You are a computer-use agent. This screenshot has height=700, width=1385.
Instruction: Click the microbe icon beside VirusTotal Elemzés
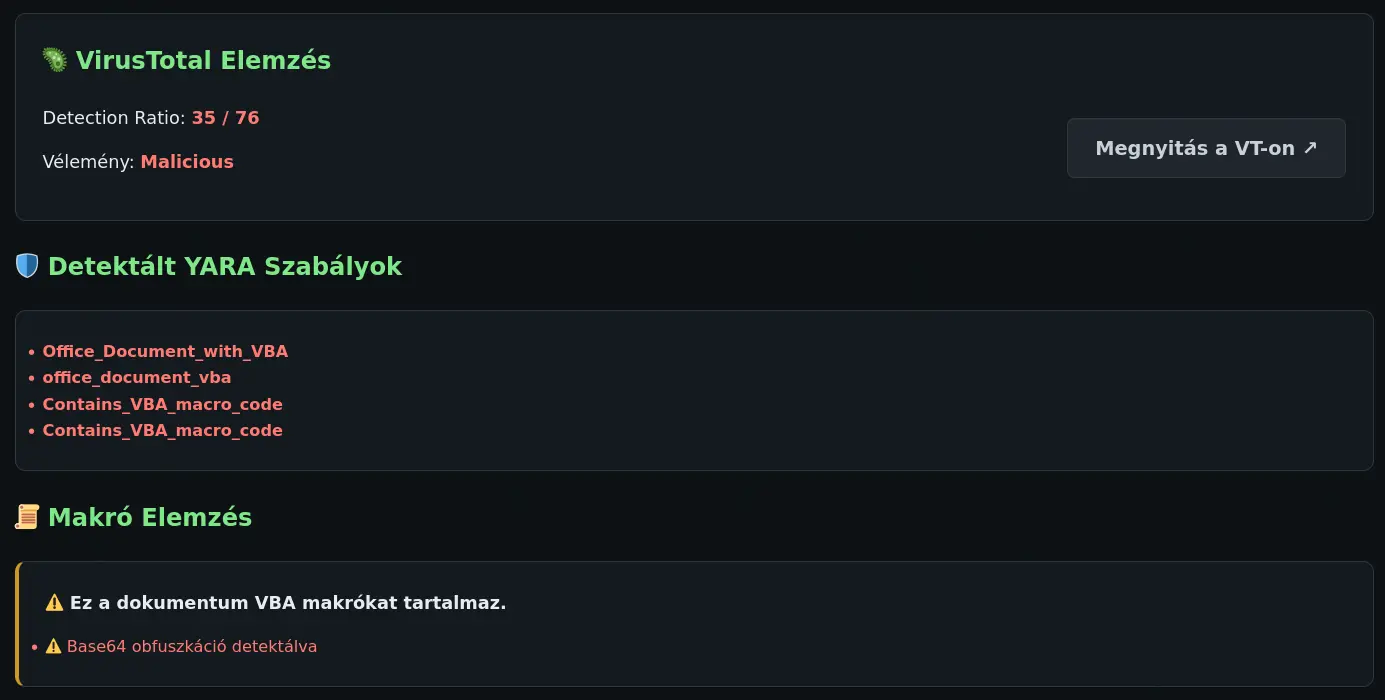pos(55,60)
